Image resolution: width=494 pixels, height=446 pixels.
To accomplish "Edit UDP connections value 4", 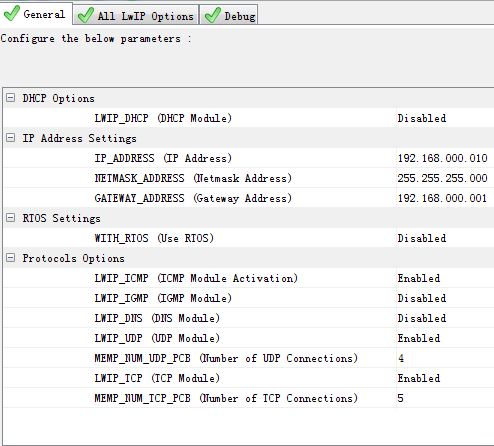I will coord(445,358).
